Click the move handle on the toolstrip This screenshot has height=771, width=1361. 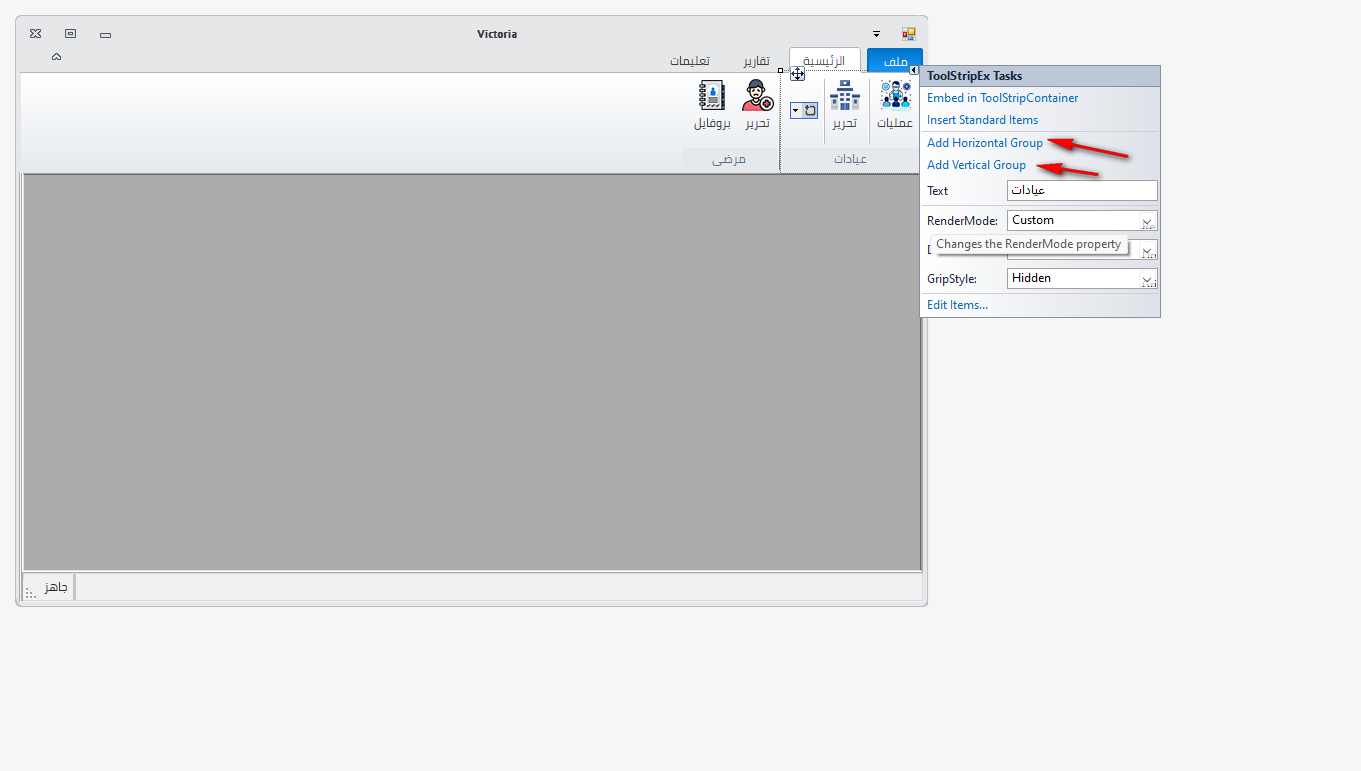tap(797, 74)
